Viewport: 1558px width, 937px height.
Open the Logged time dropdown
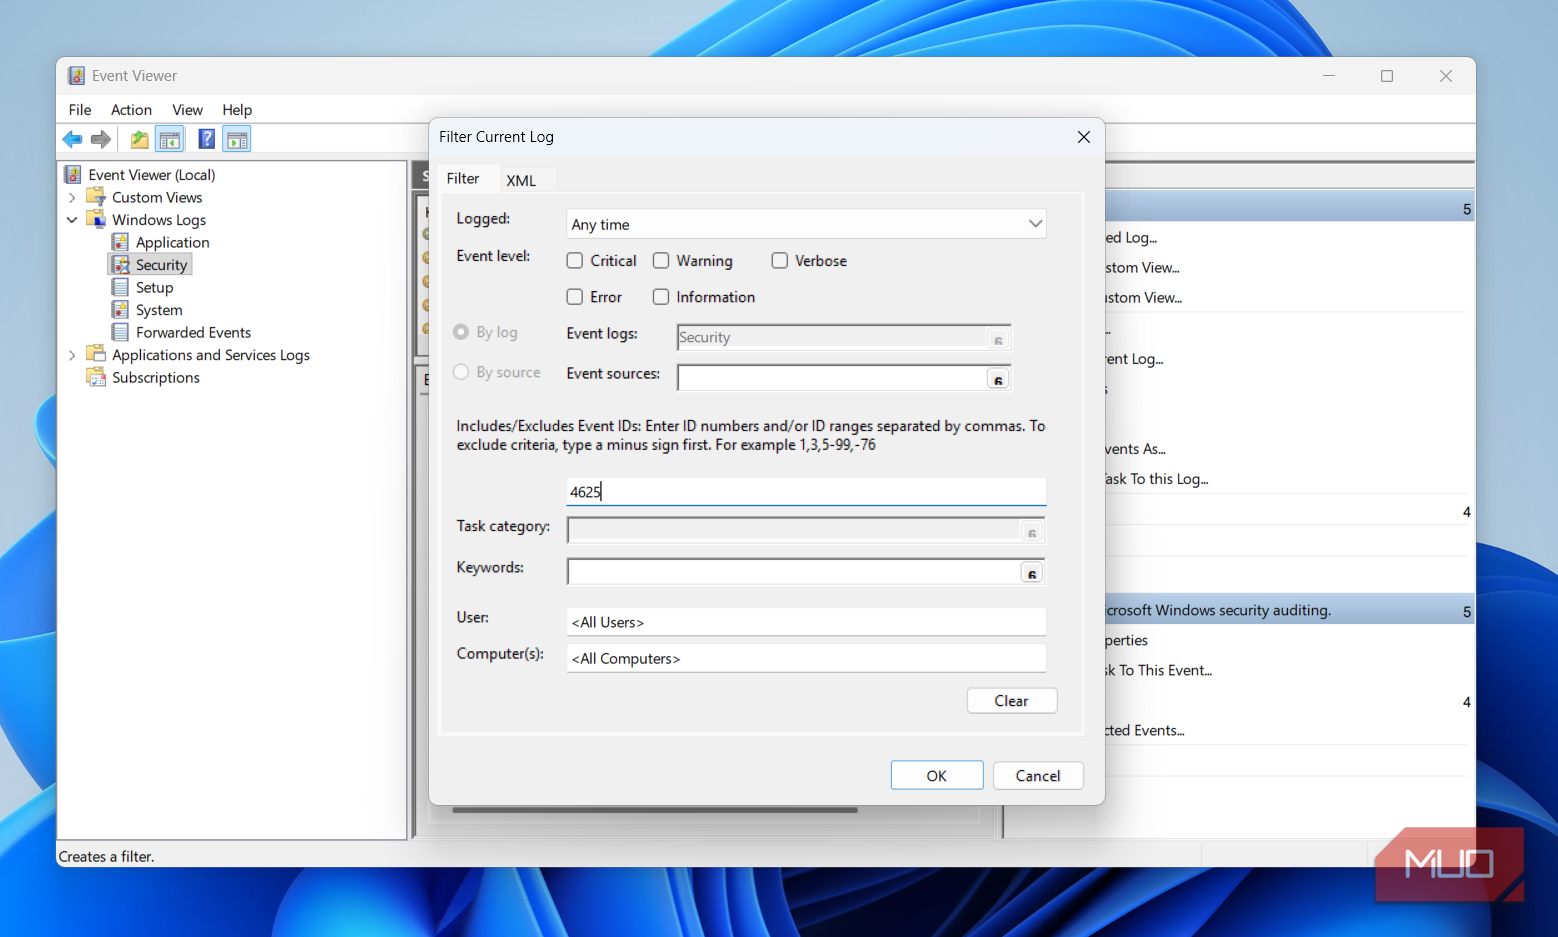806,224
